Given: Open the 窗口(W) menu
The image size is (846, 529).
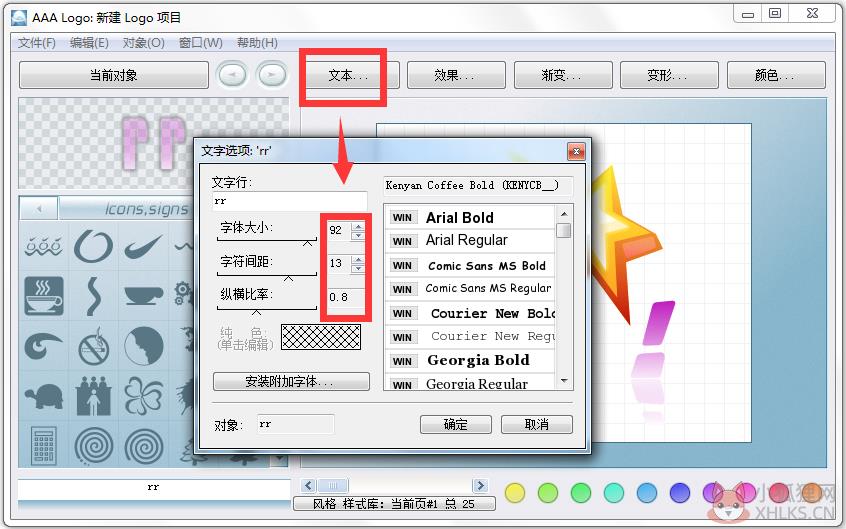Looking at the screenshot, I should click(201, 43).
